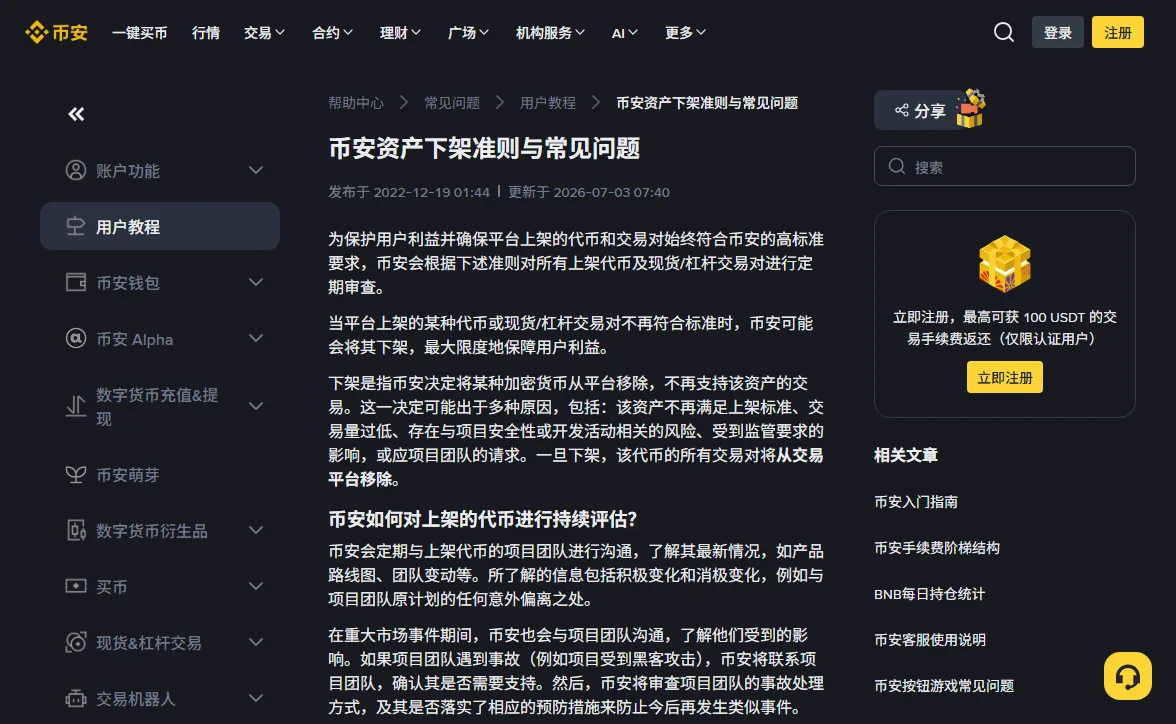Viewport: 1176px width, 724px height.
Task: Click the 现货&杠杆交易 icon
Action: coord(76,642)
